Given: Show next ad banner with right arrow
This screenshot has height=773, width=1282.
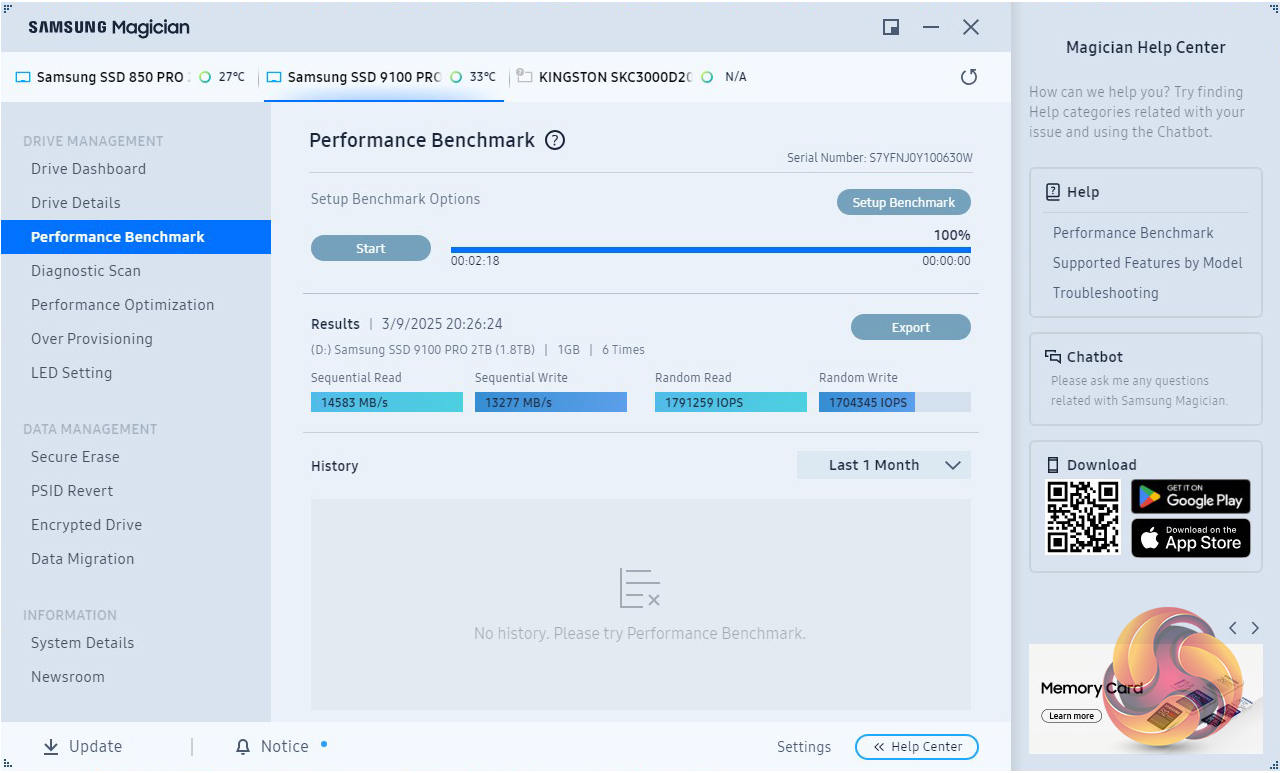Looking at the screenshot, I should click(x=1255, y=628).
